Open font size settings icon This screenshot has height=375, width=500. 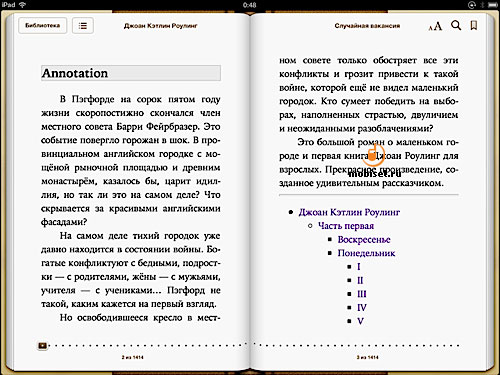[x=435, y=26]
